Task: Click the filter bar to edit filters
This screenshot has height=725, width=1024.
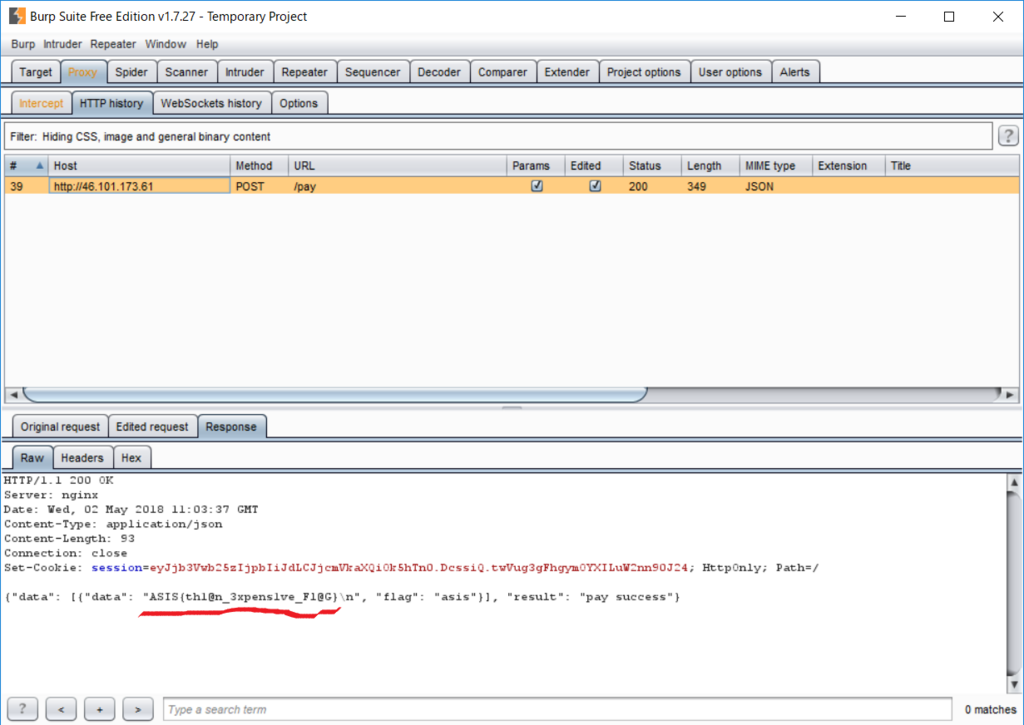Action: 498,137
